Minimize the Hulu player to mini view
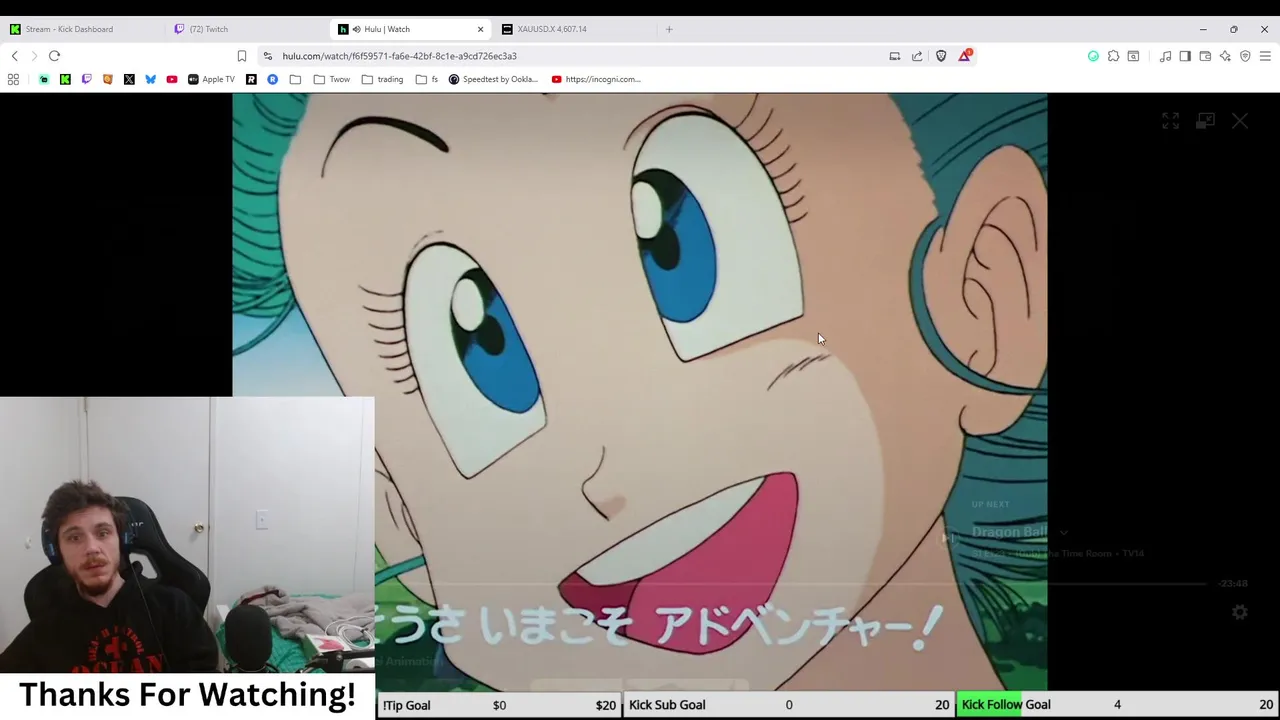Image resolution: width=1280 pixels, height=720 pixels. pos(1205,121)
